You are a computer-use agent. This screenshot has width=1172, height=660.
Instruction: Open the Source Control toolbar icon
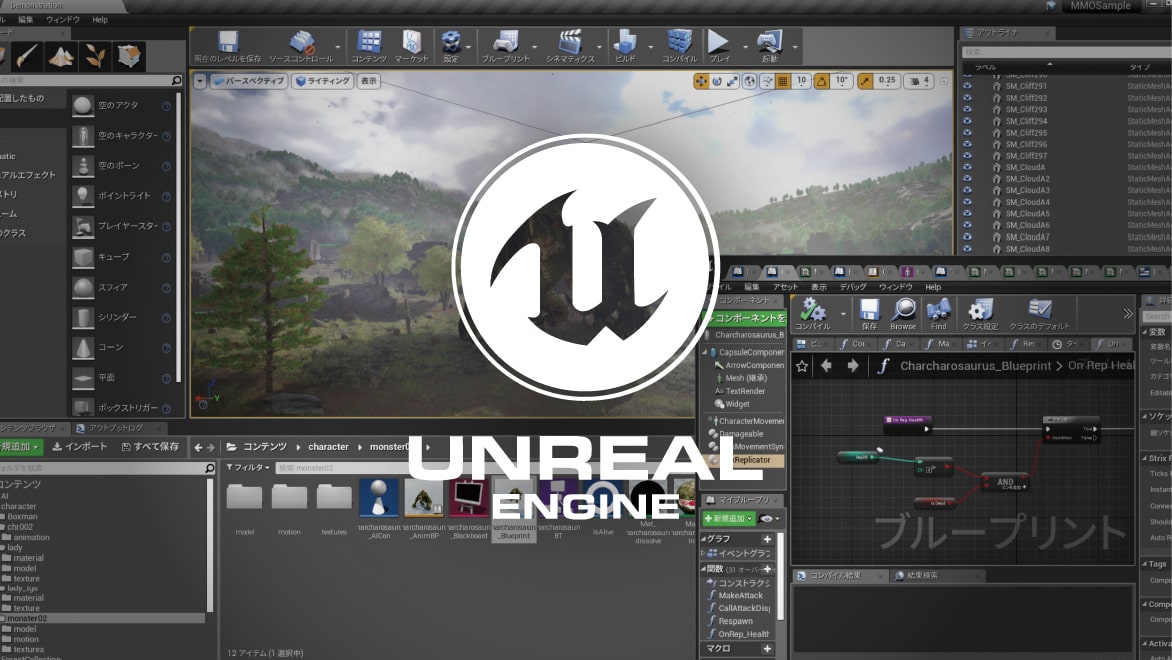pyautogui.click(x=301, y=45)
